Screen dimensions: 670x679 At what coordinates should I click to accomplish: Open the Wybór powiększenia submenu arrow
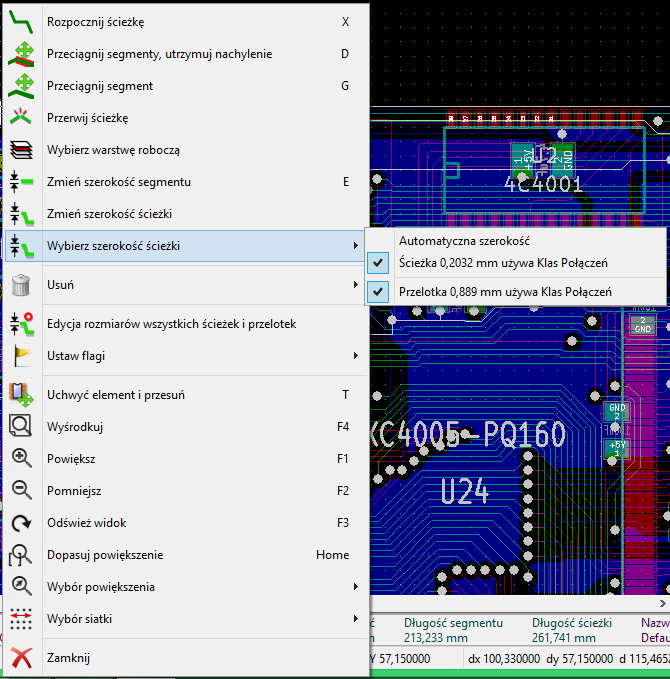click(356, 586)
